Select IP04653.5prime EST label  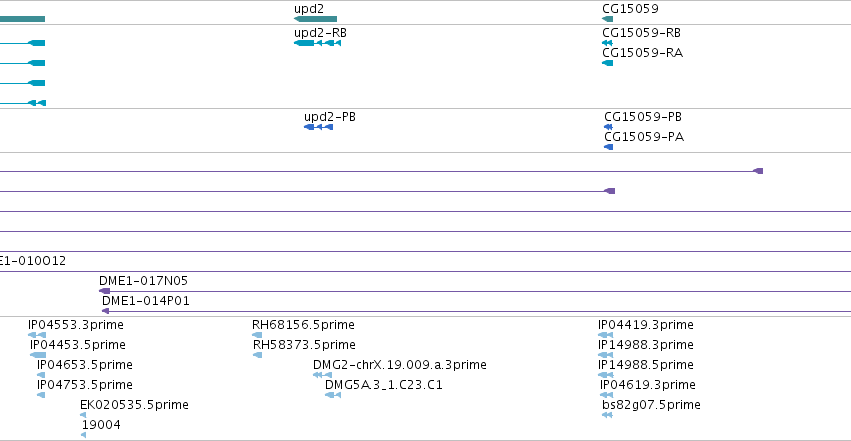point(85,365)
